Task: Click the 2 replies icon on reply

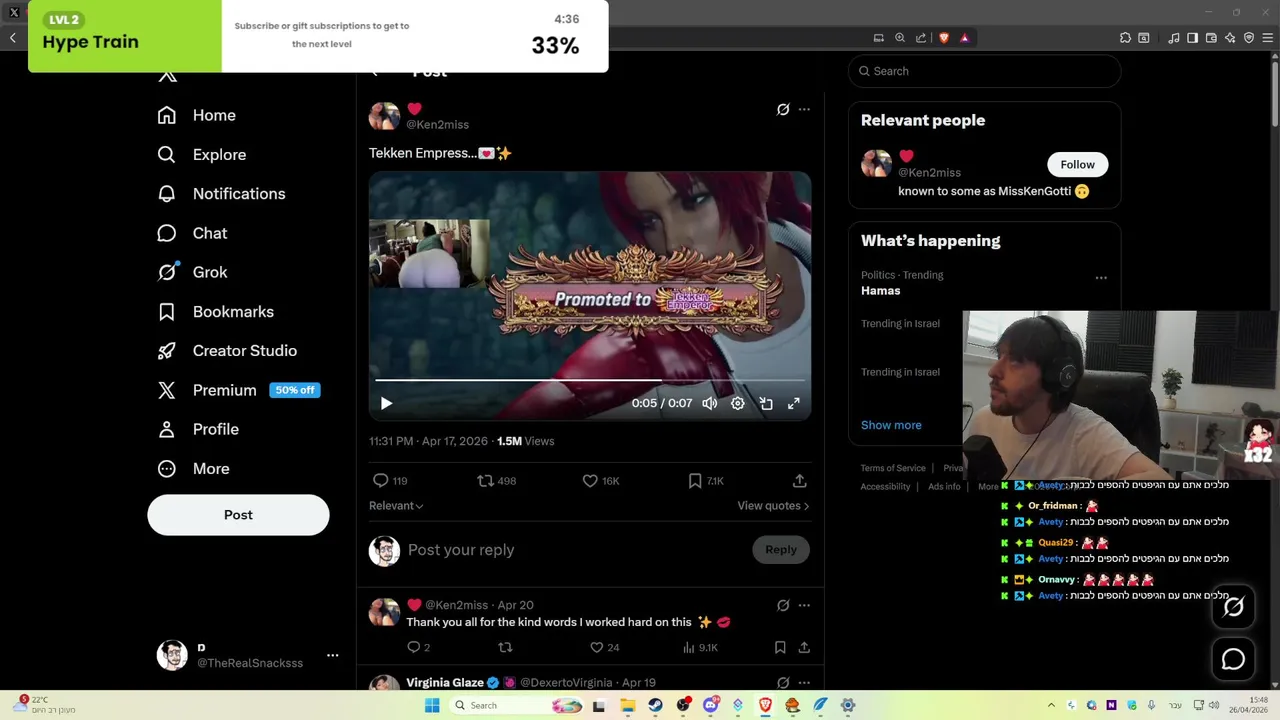Action: (x=413, y=647)
